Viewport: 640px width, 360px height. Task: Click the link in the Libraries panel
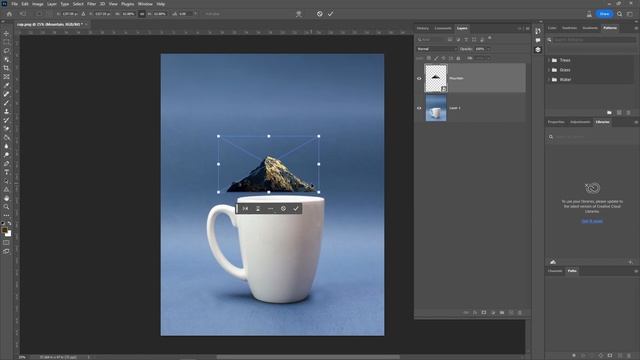coord(592,221)
